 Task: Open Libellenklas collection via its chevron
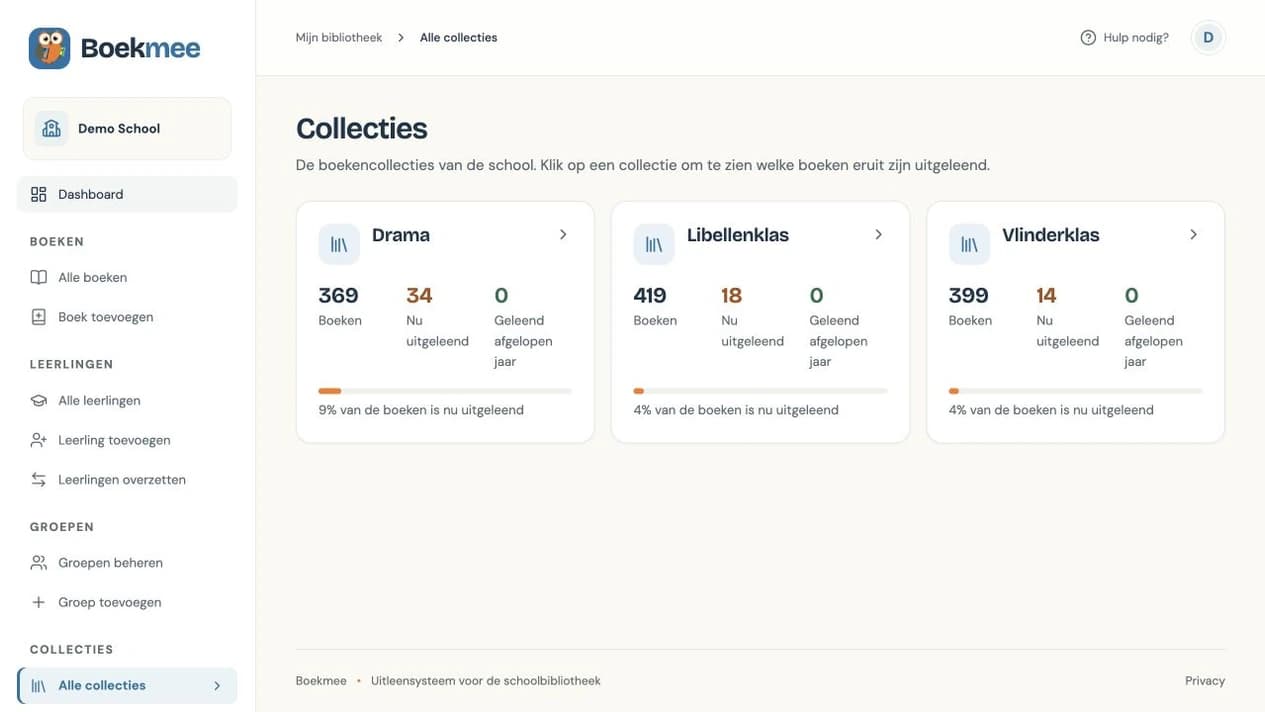[x=878, y=234]
